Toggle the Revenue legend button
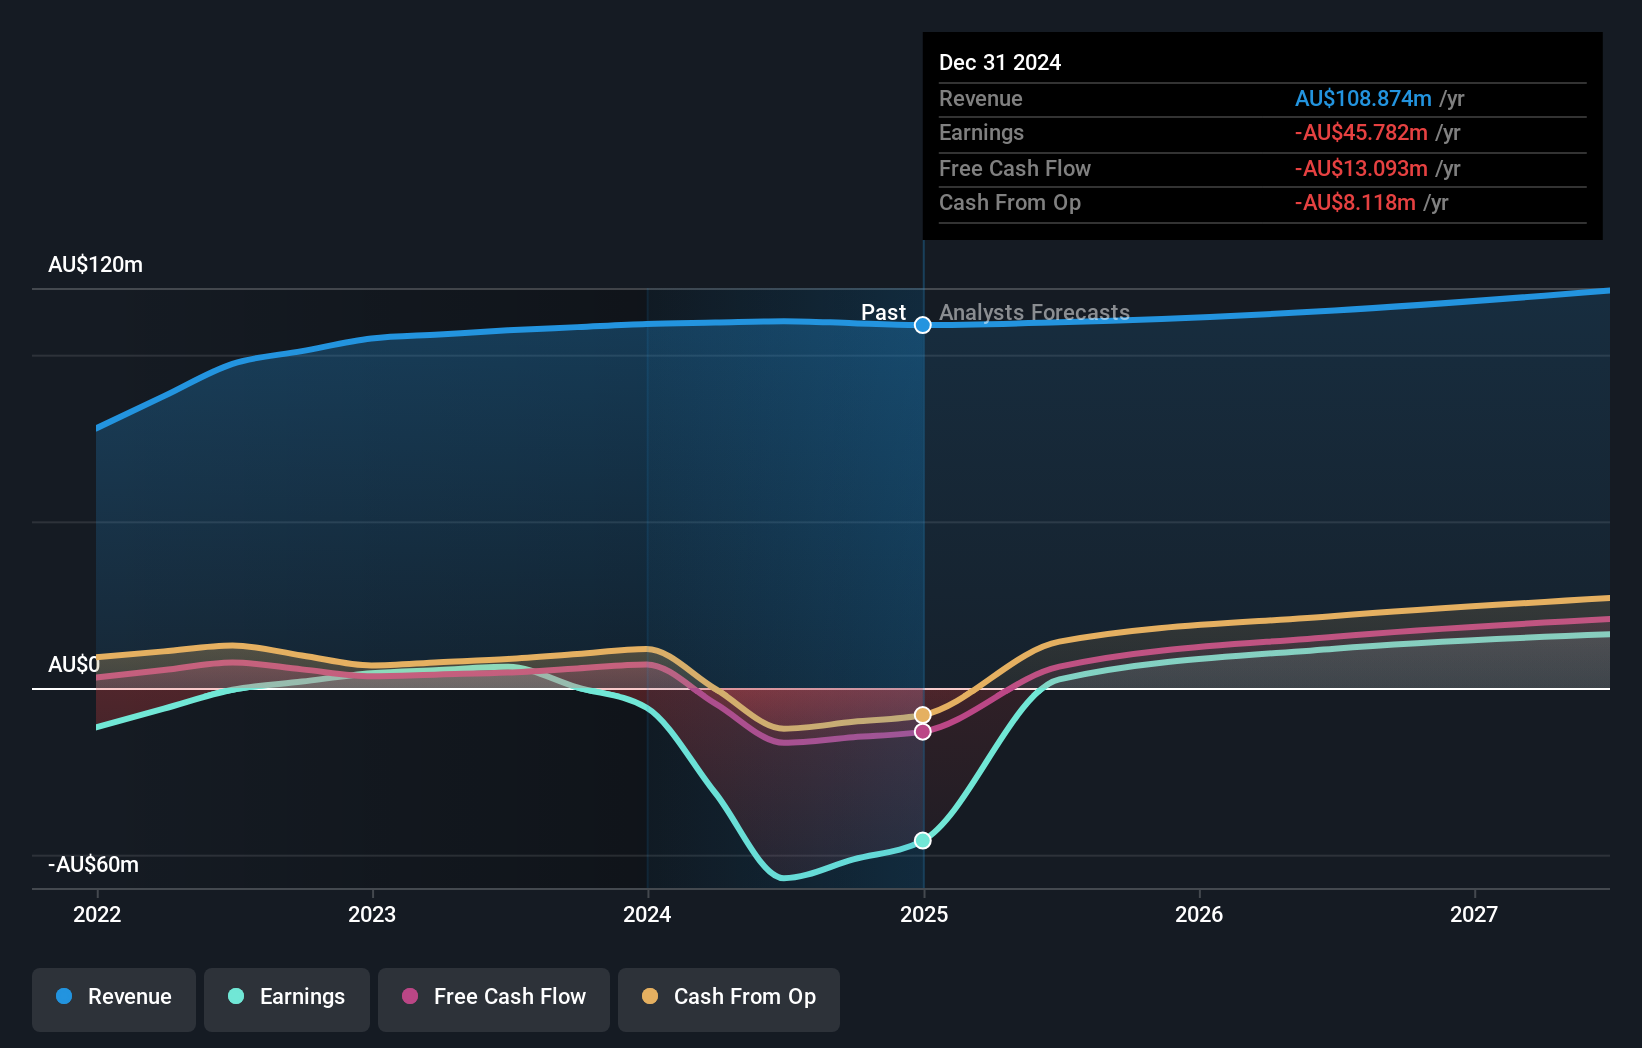Viewport: 1642px width, 1048px height. point(114,999)
